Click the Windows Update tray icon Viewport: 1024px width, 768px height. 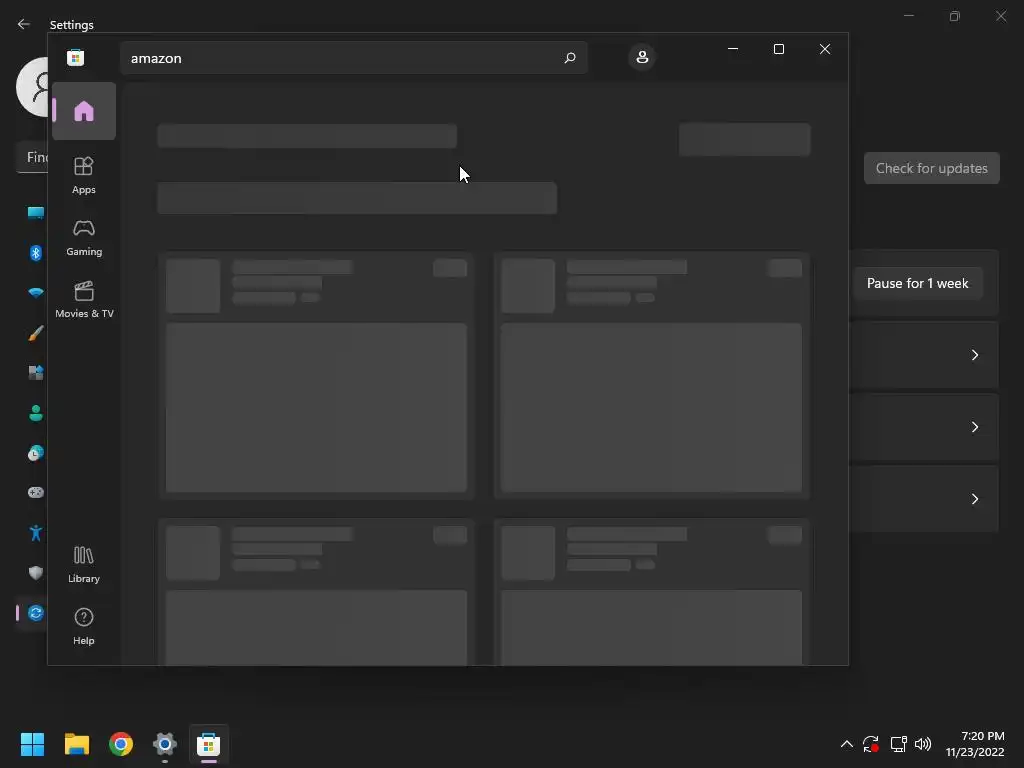click(871, 744)
